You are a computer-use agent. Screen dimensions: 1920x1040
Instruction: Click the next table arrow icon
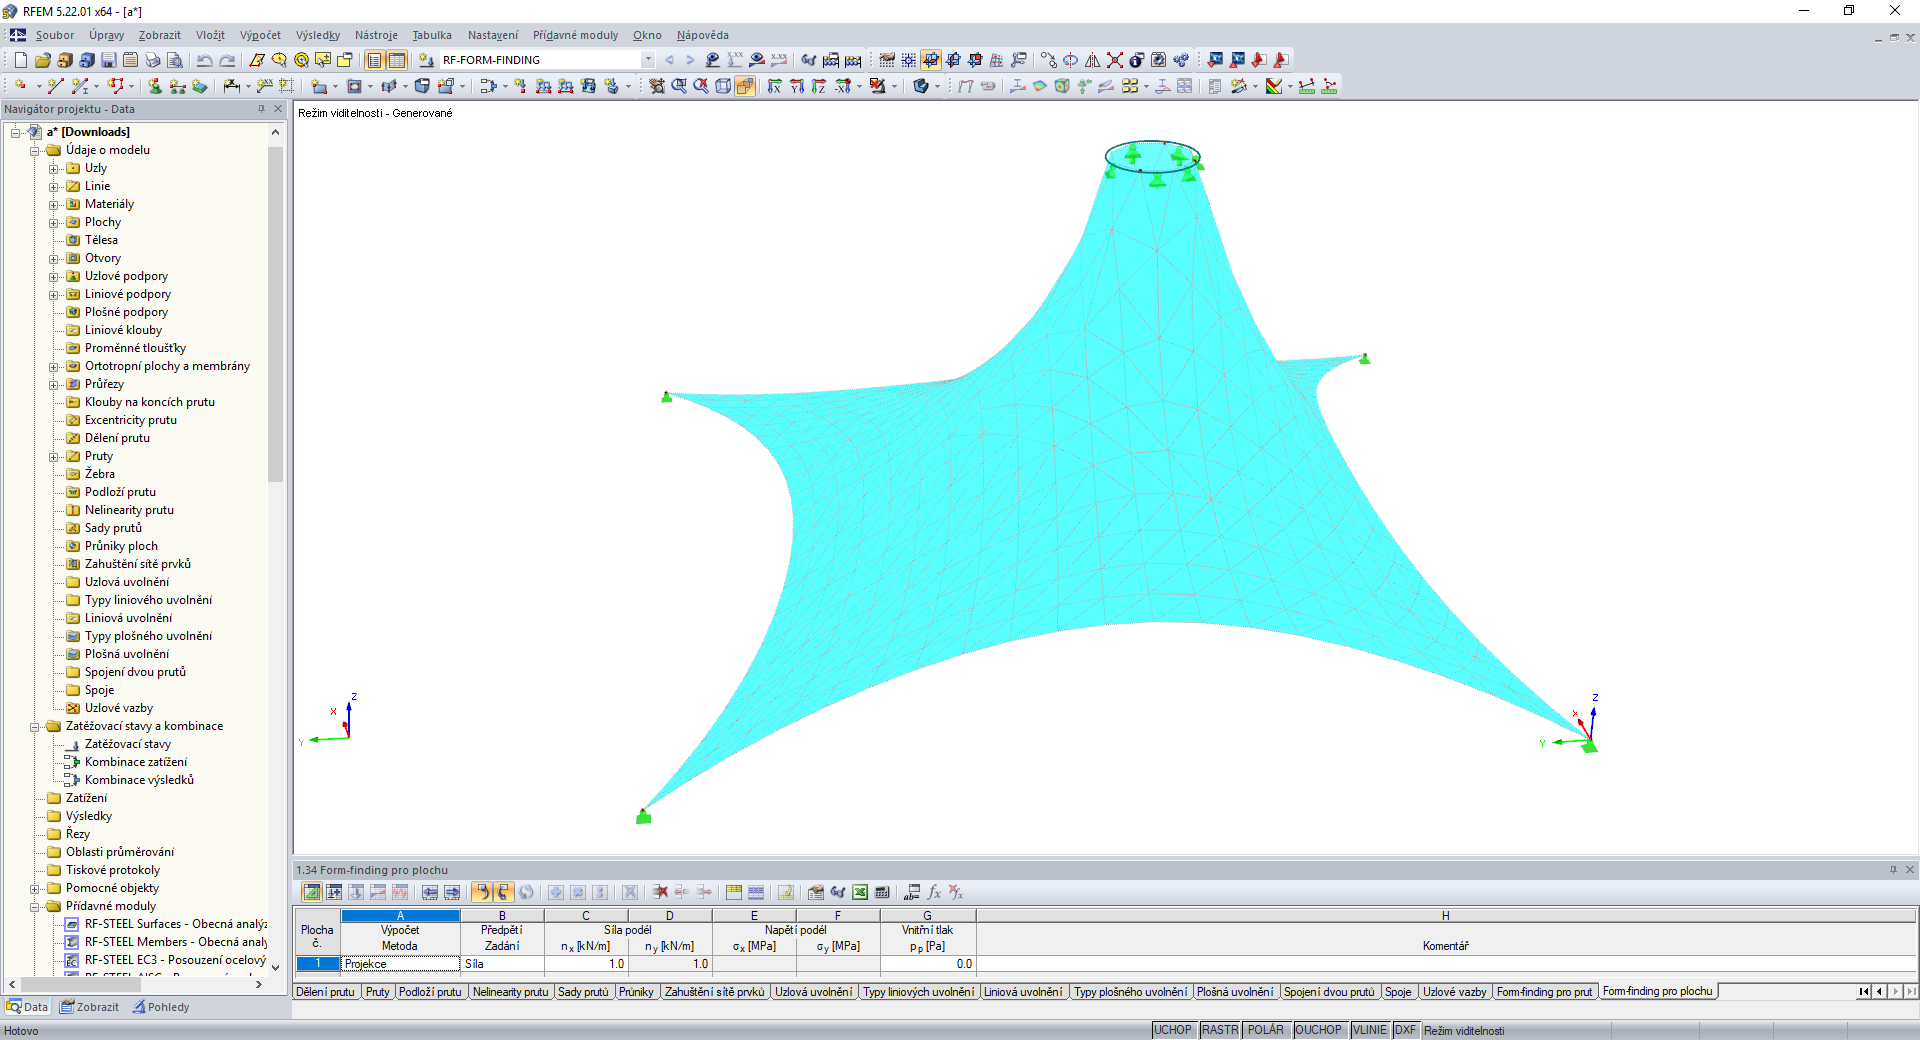tap(452, 892)
